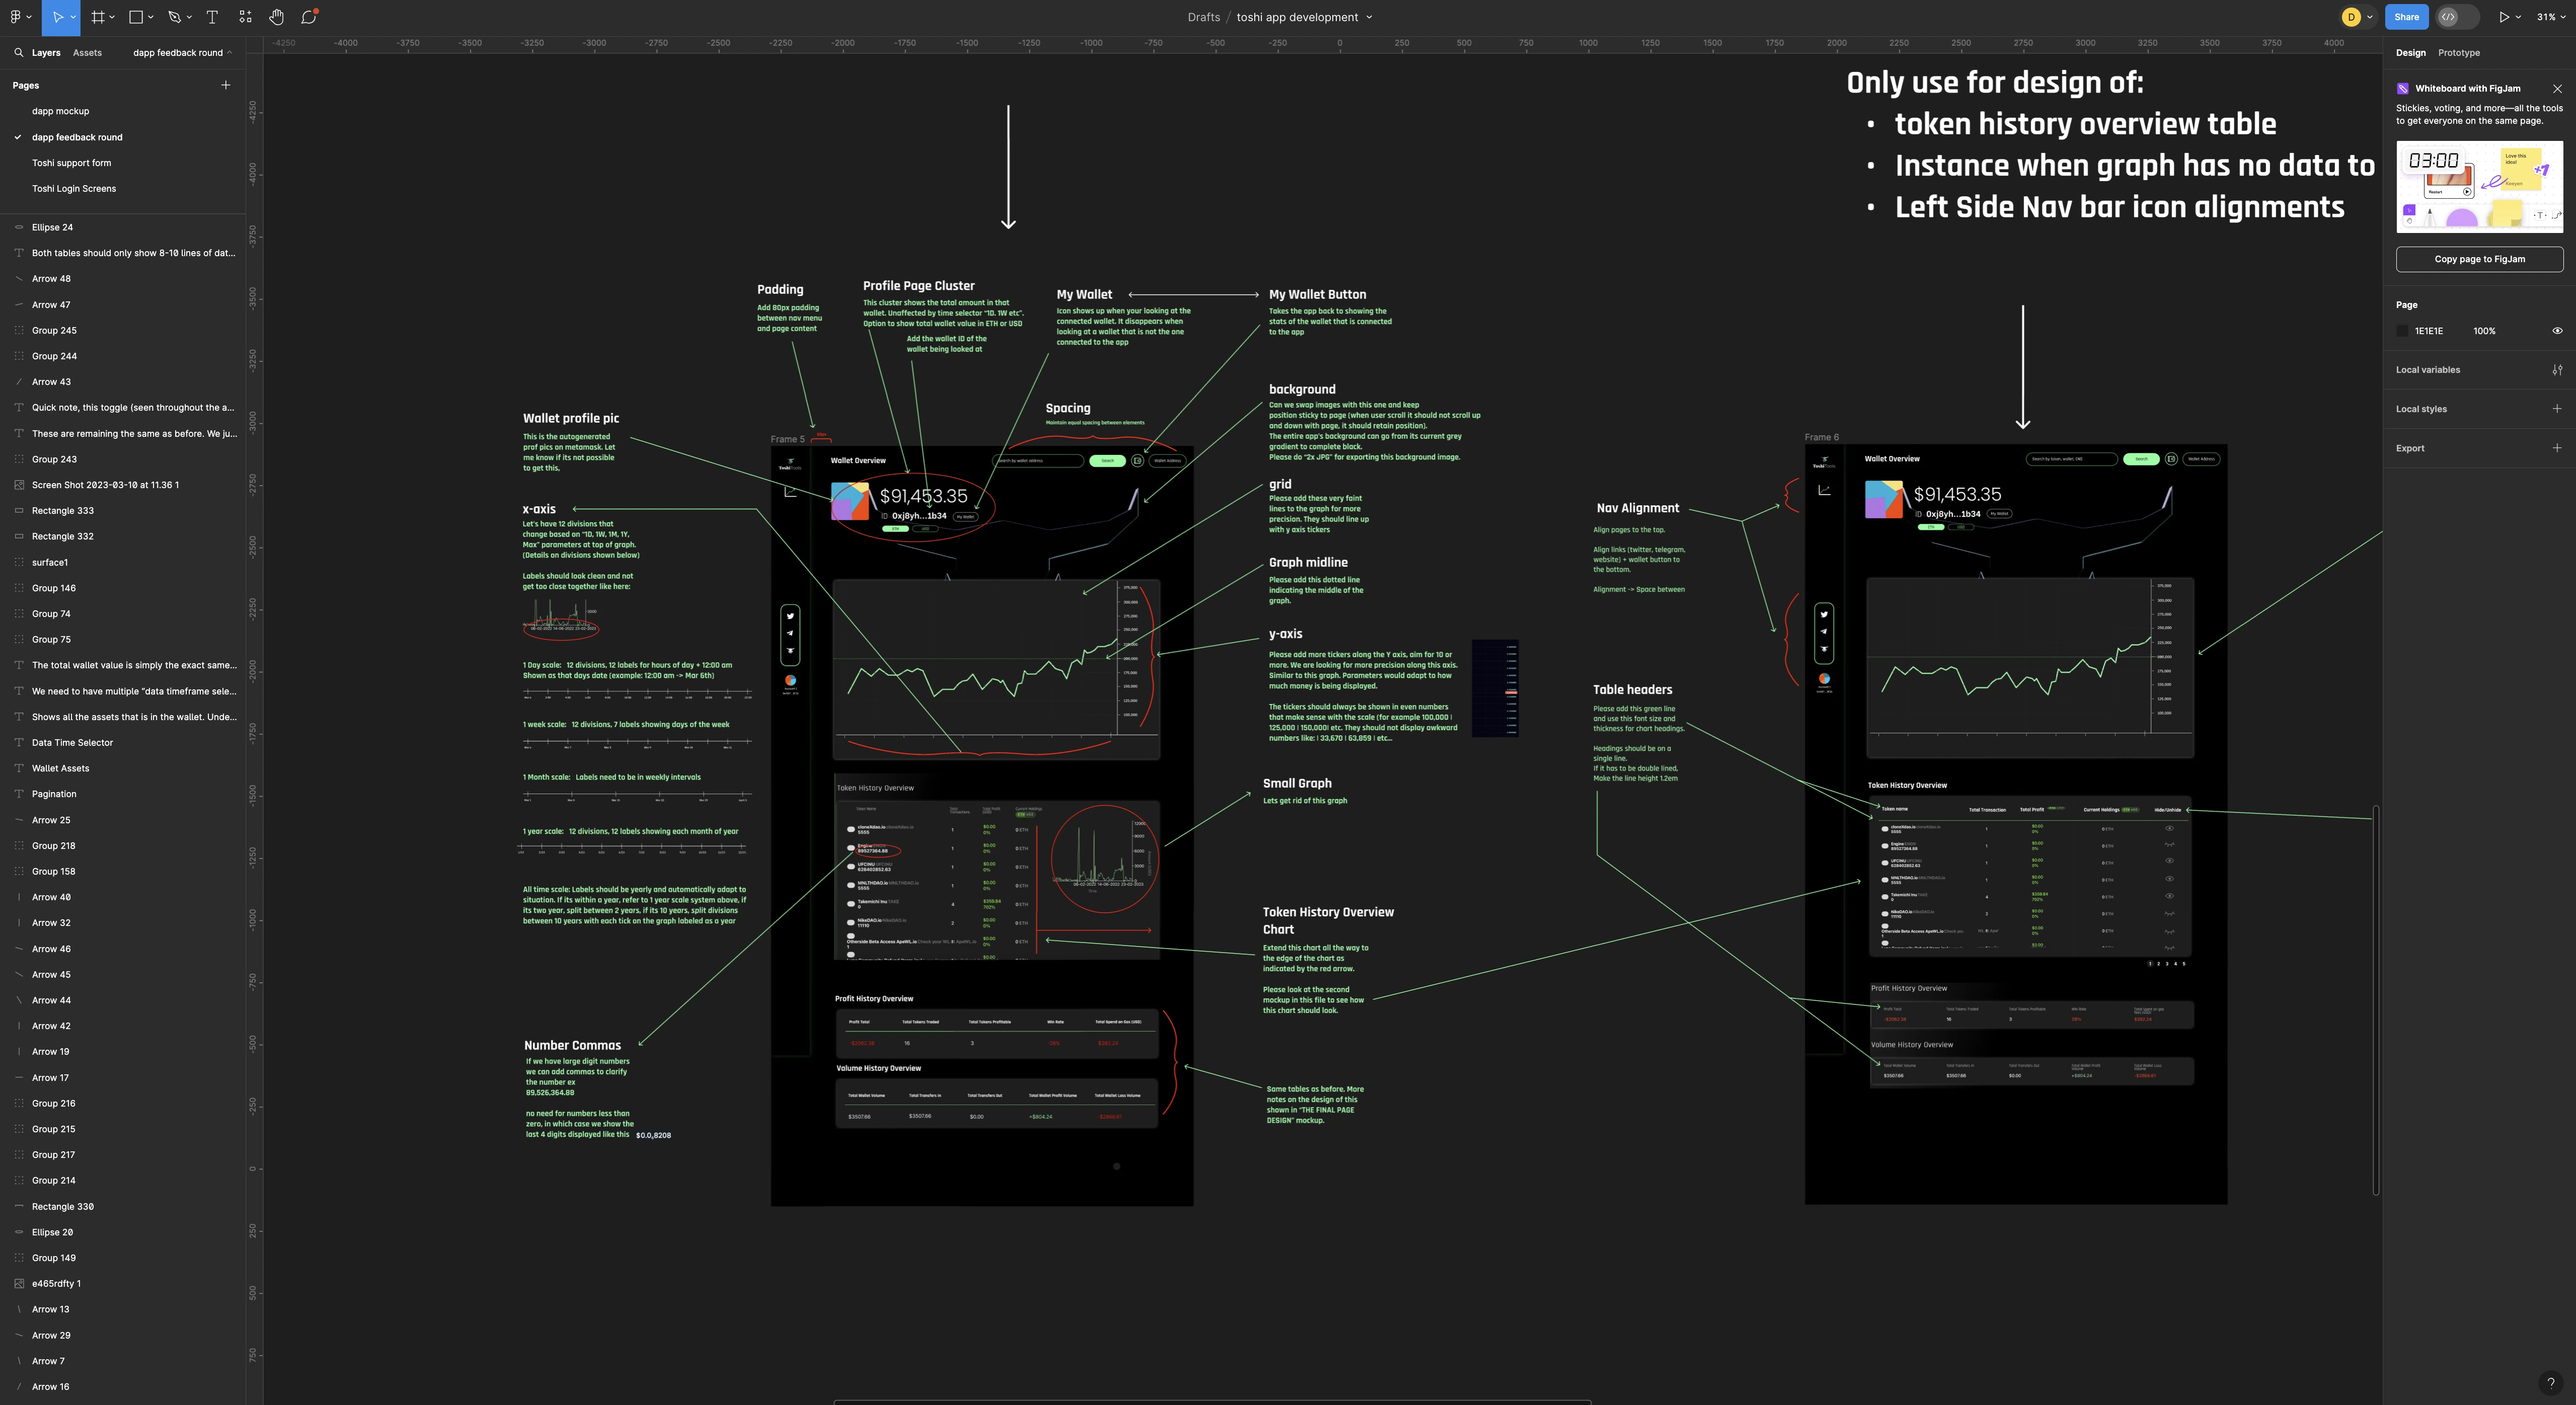Click the present play icon

pyautogui.click(x=2504, y=17)
